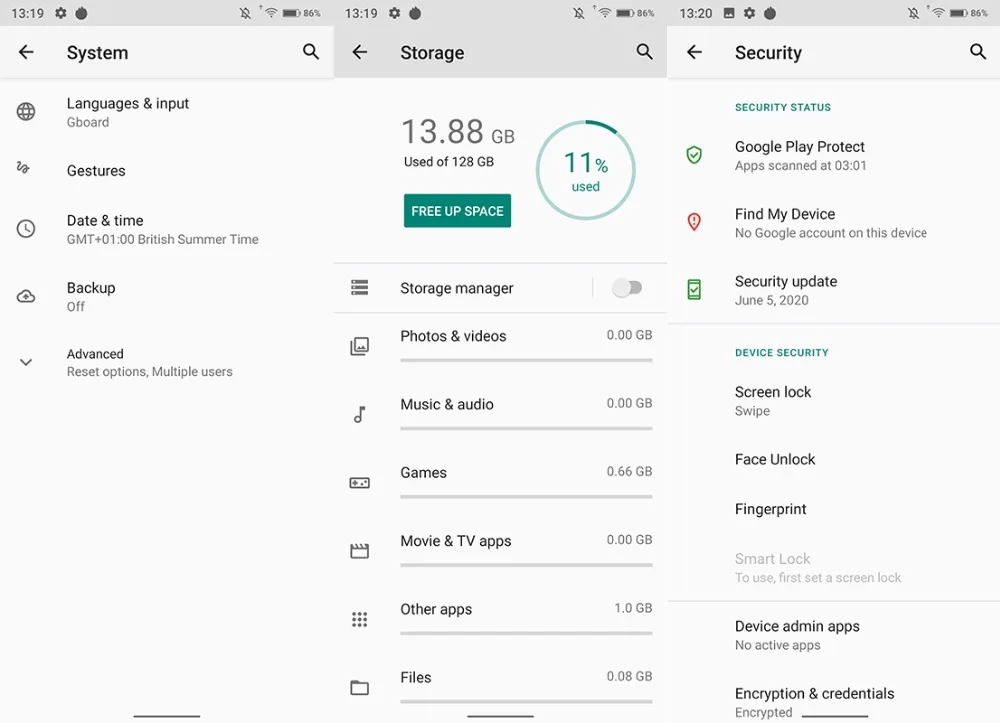Screen dimensions: 1000x723
Task: Search within Storage settings
Action: tap(645, 52)
